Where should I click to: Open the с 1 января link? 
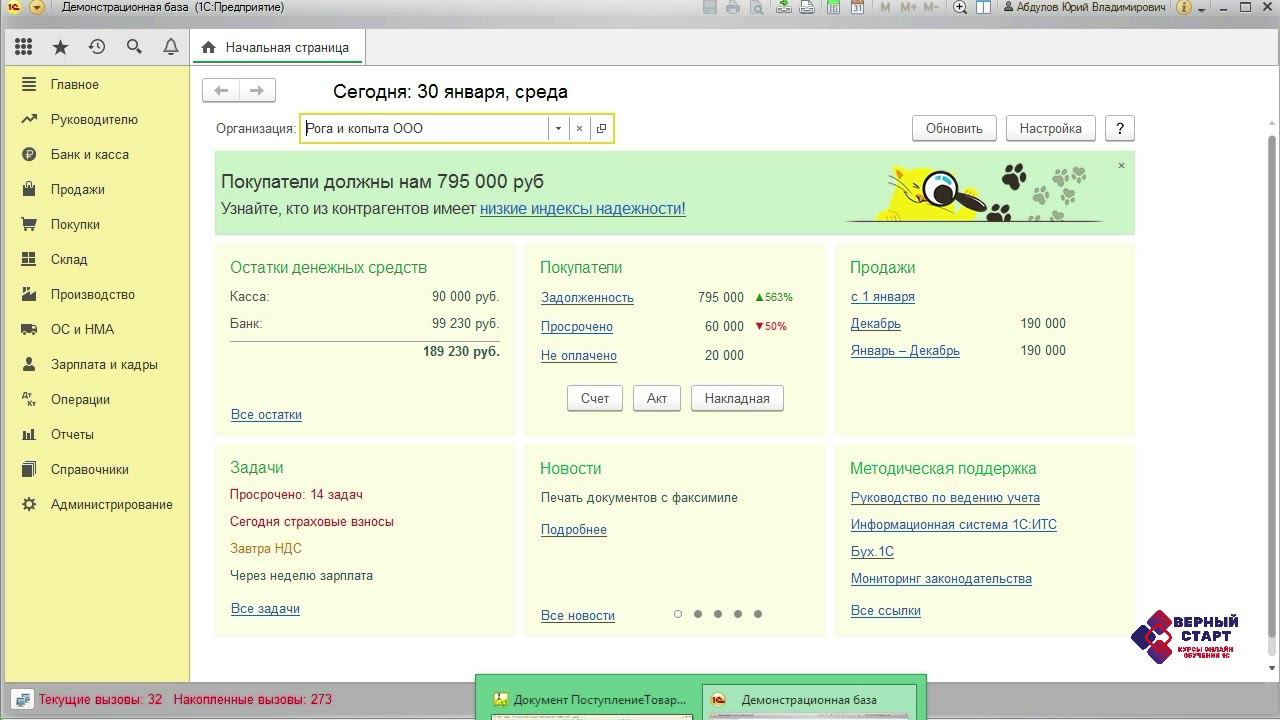pyautogui.click(x=883, y=297)
